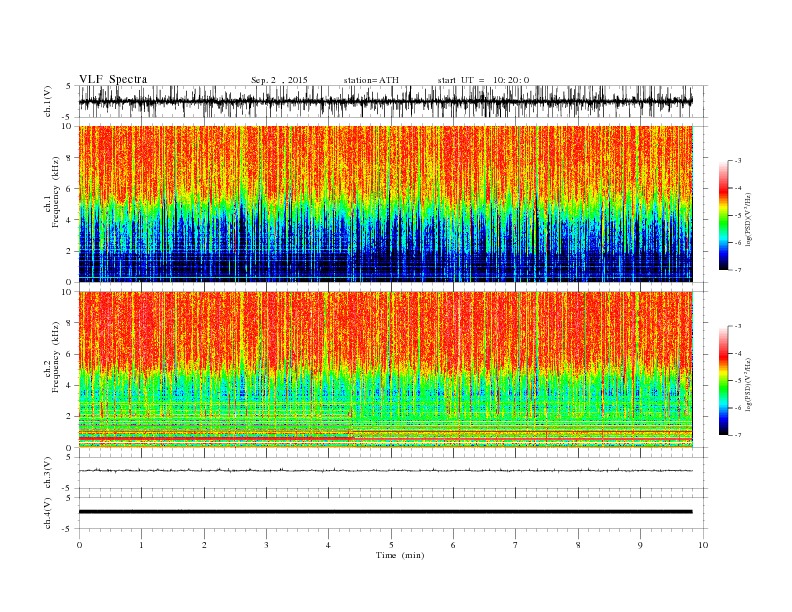
Task: Click inside the ch.2 spectrogram plot
Action: click(x=386, y=370)
